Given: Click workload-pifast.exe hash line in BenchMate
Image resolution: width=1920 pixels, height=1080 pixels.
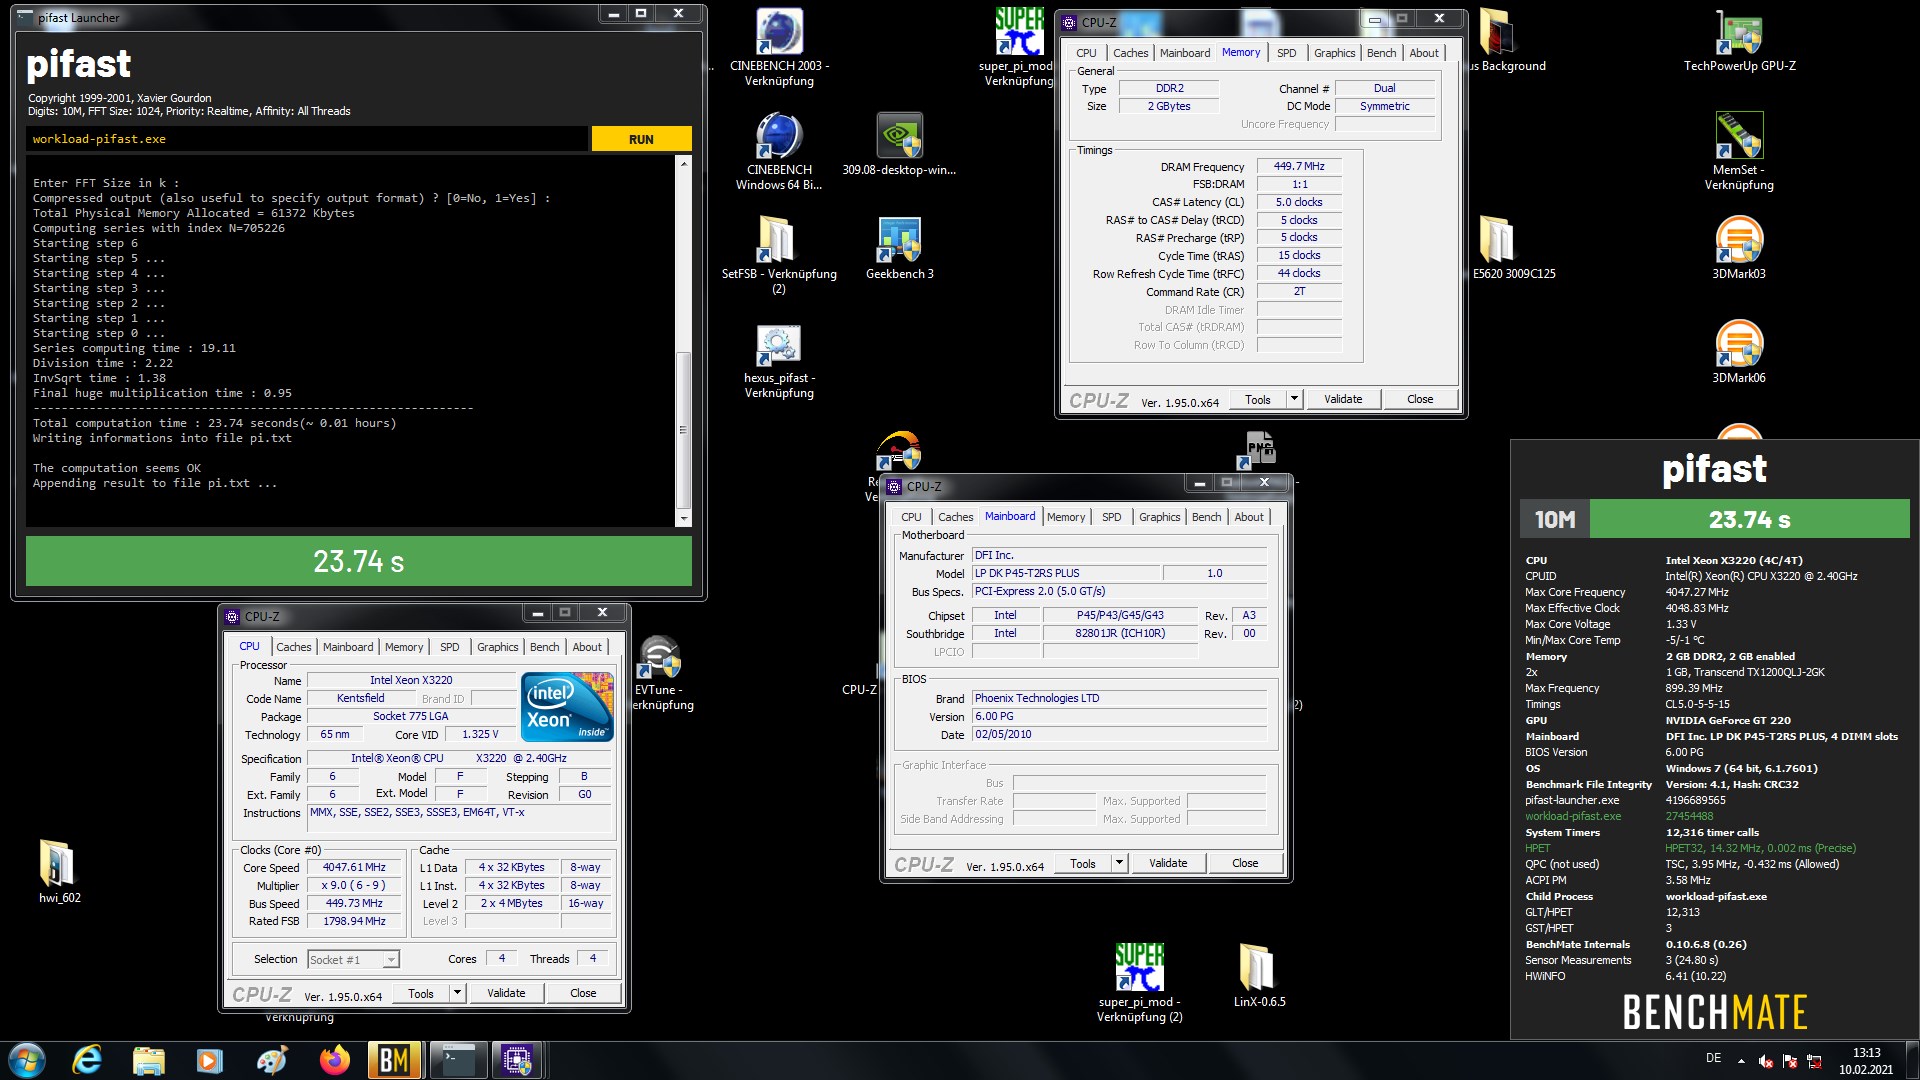Looking at the screenshot, I should (1618, 816).
